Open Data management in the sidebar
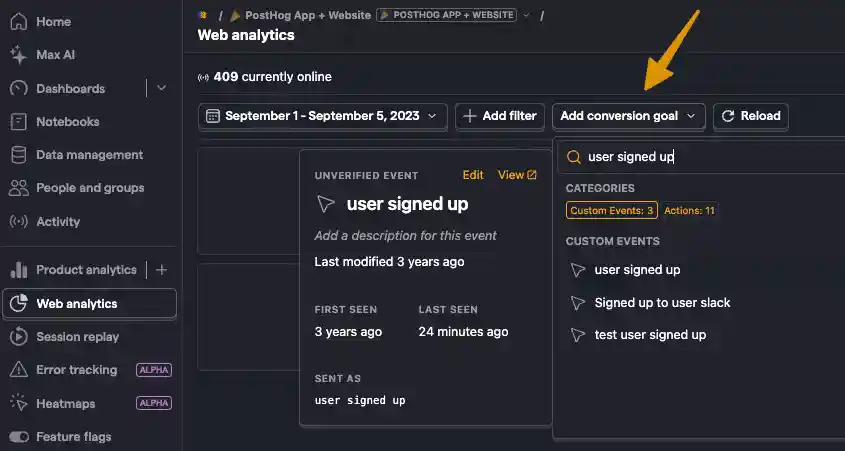 point(88,155)
